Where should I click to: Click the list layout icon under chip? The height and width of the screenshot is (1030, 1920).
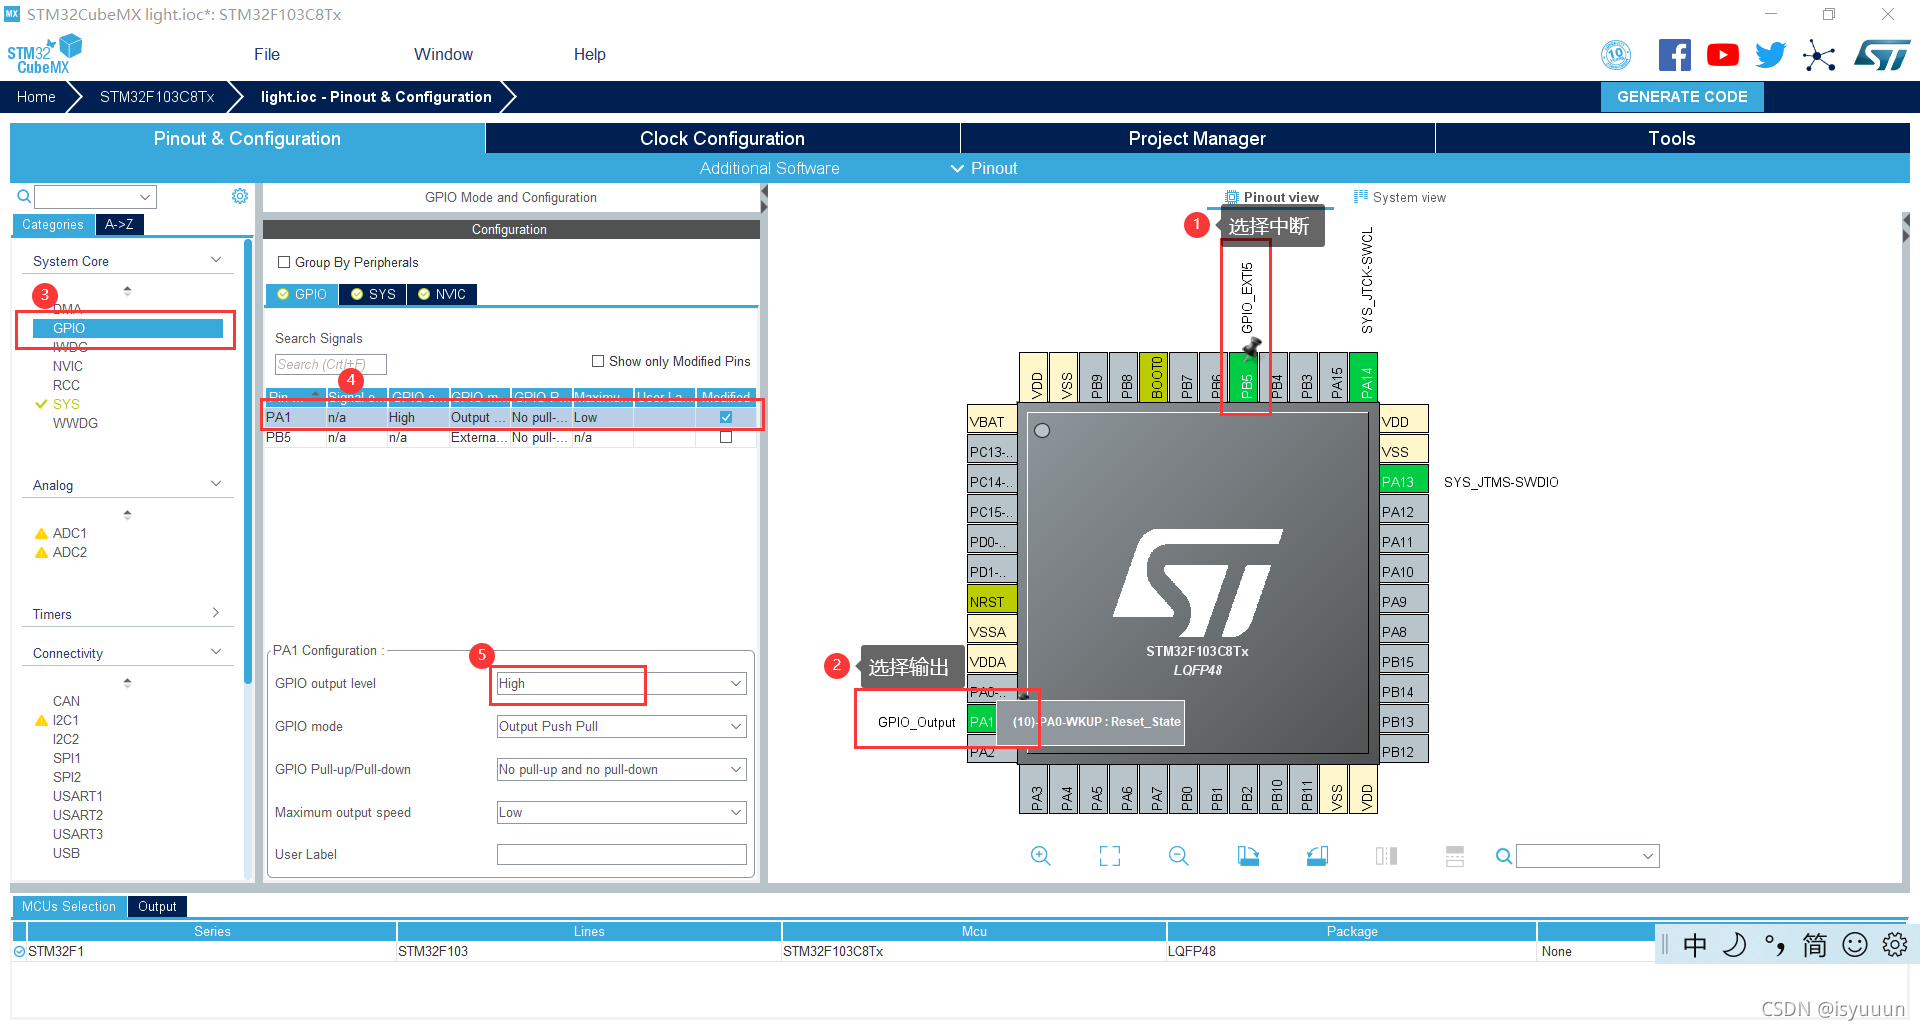coord(1455,856)
